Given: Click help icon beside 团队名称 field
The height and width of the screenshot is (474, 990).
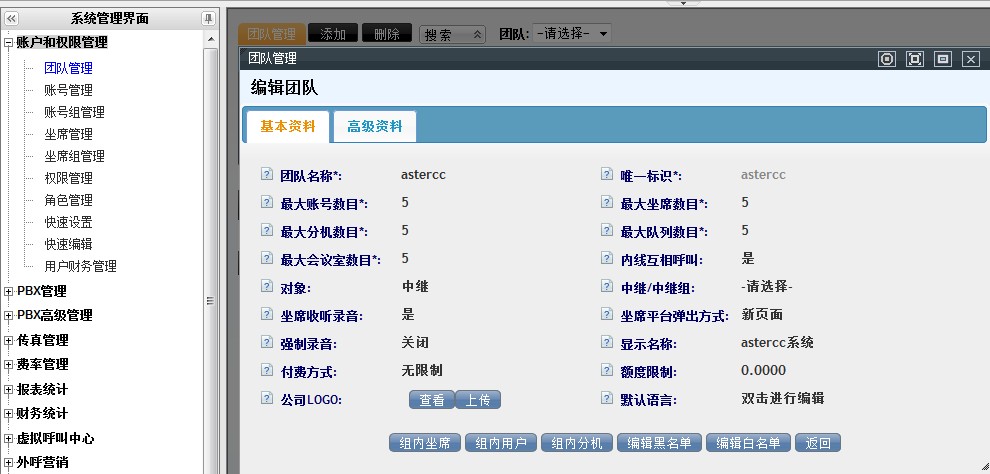Looking at the screenshot, I should 266,174.
